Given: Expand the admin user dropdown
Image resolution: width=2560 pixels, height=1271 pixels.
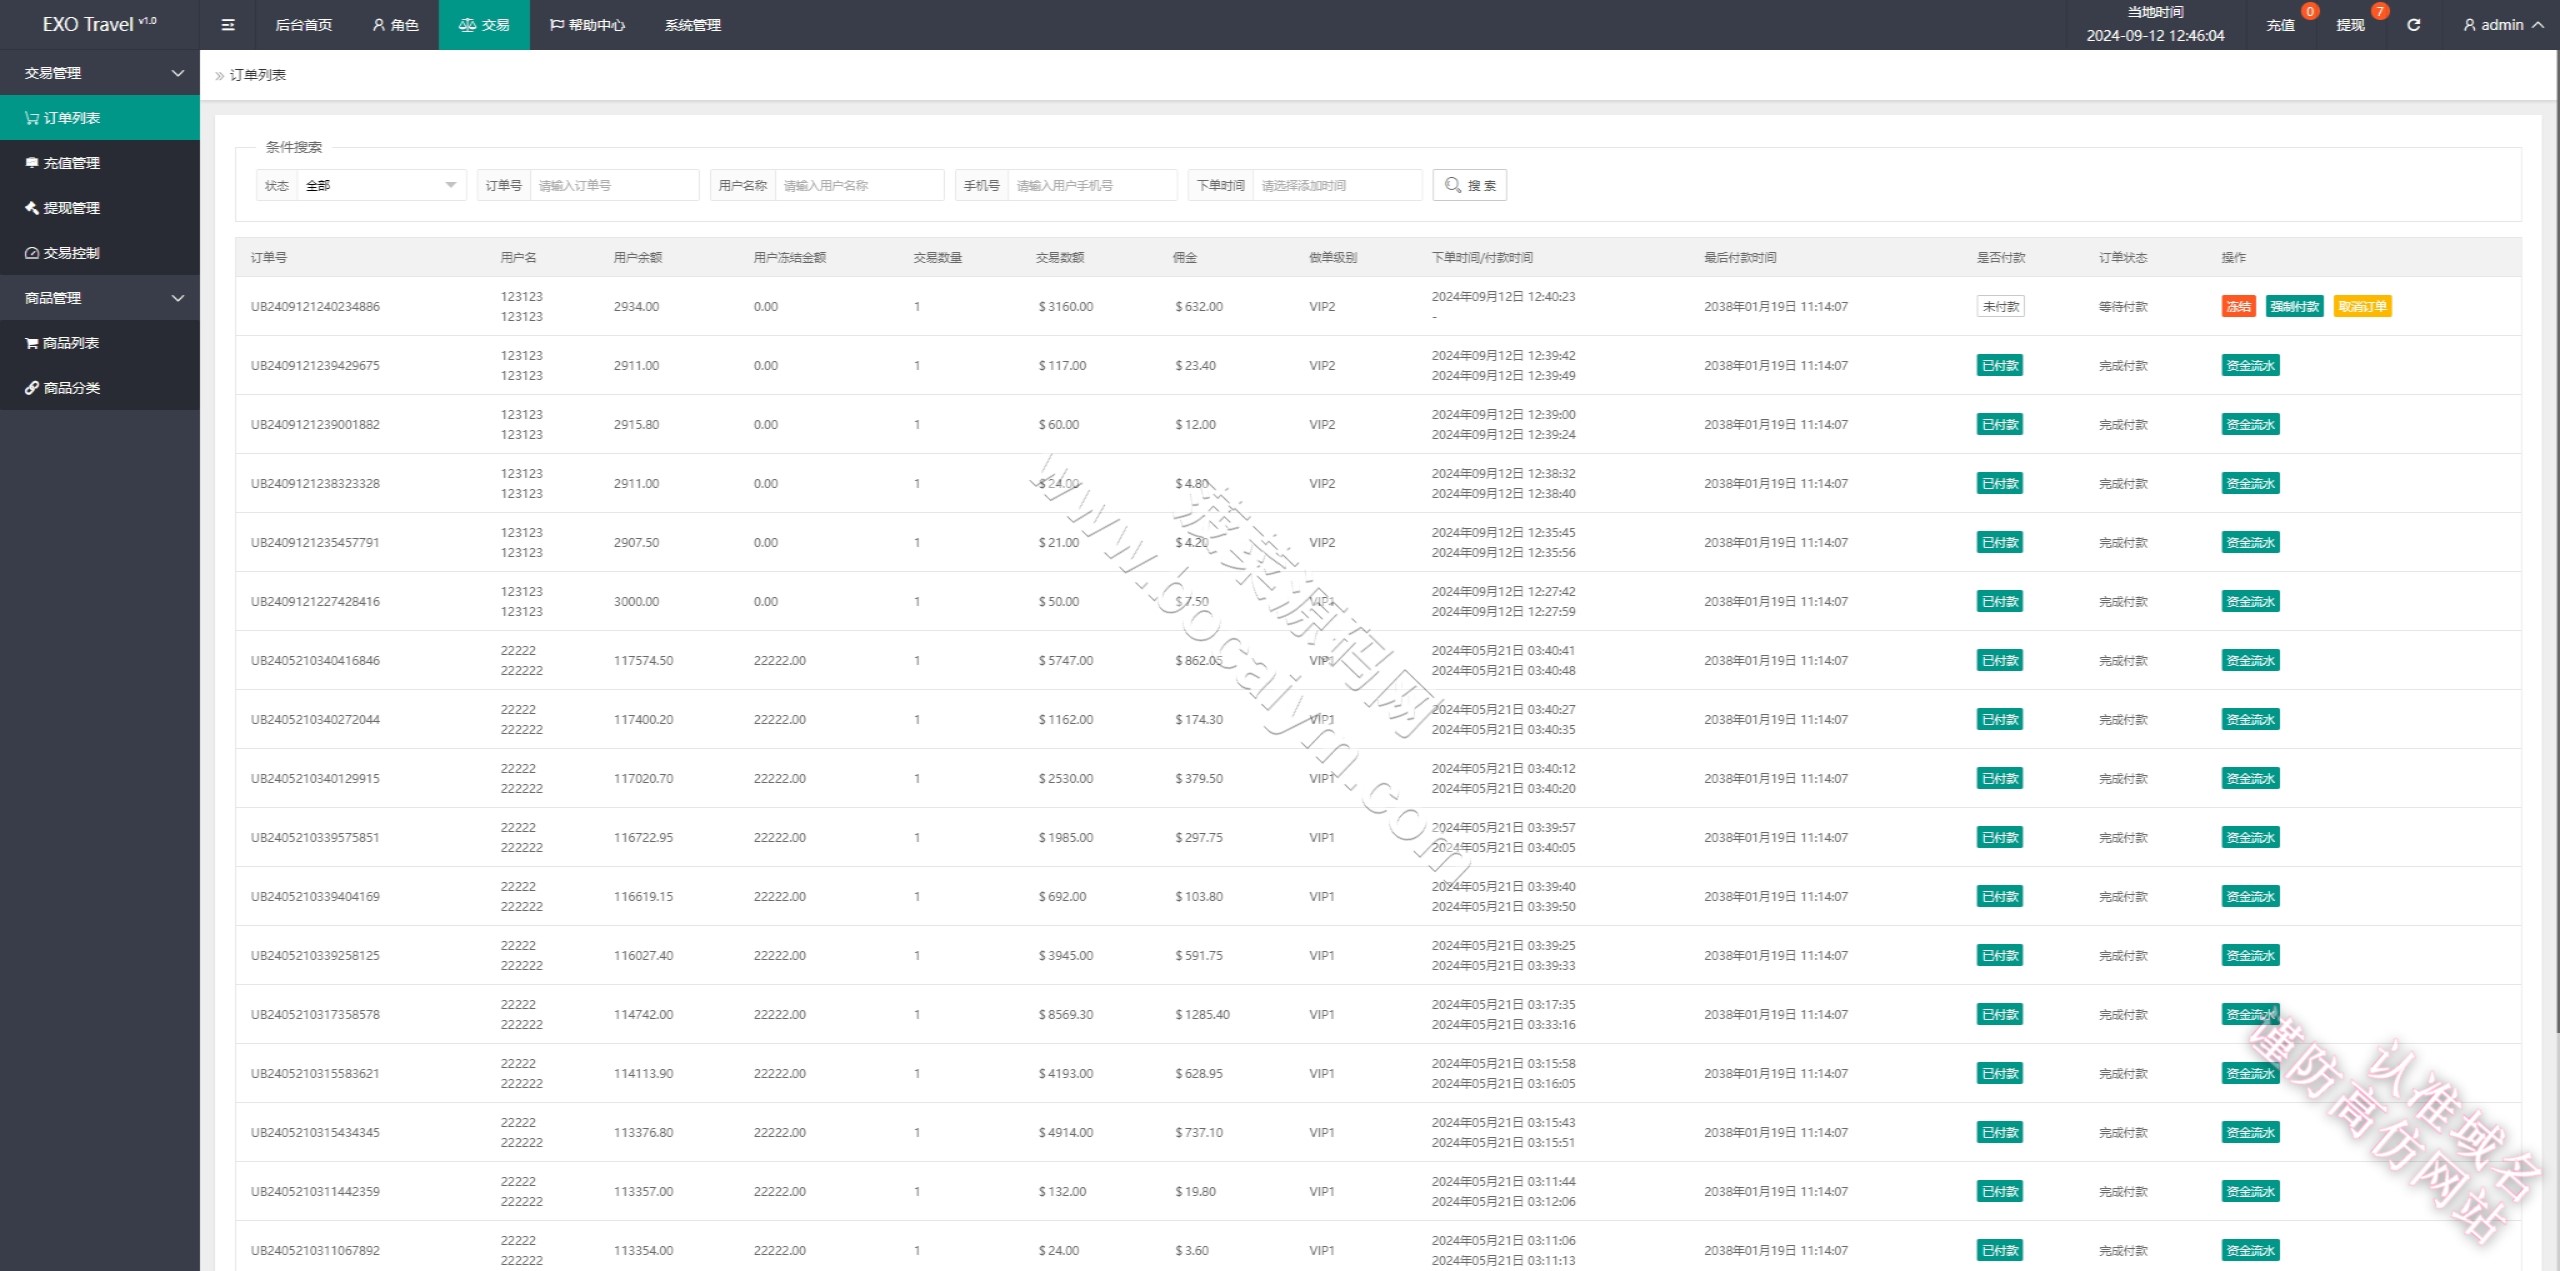Looking at the screenshot, I should point(2504,25).
